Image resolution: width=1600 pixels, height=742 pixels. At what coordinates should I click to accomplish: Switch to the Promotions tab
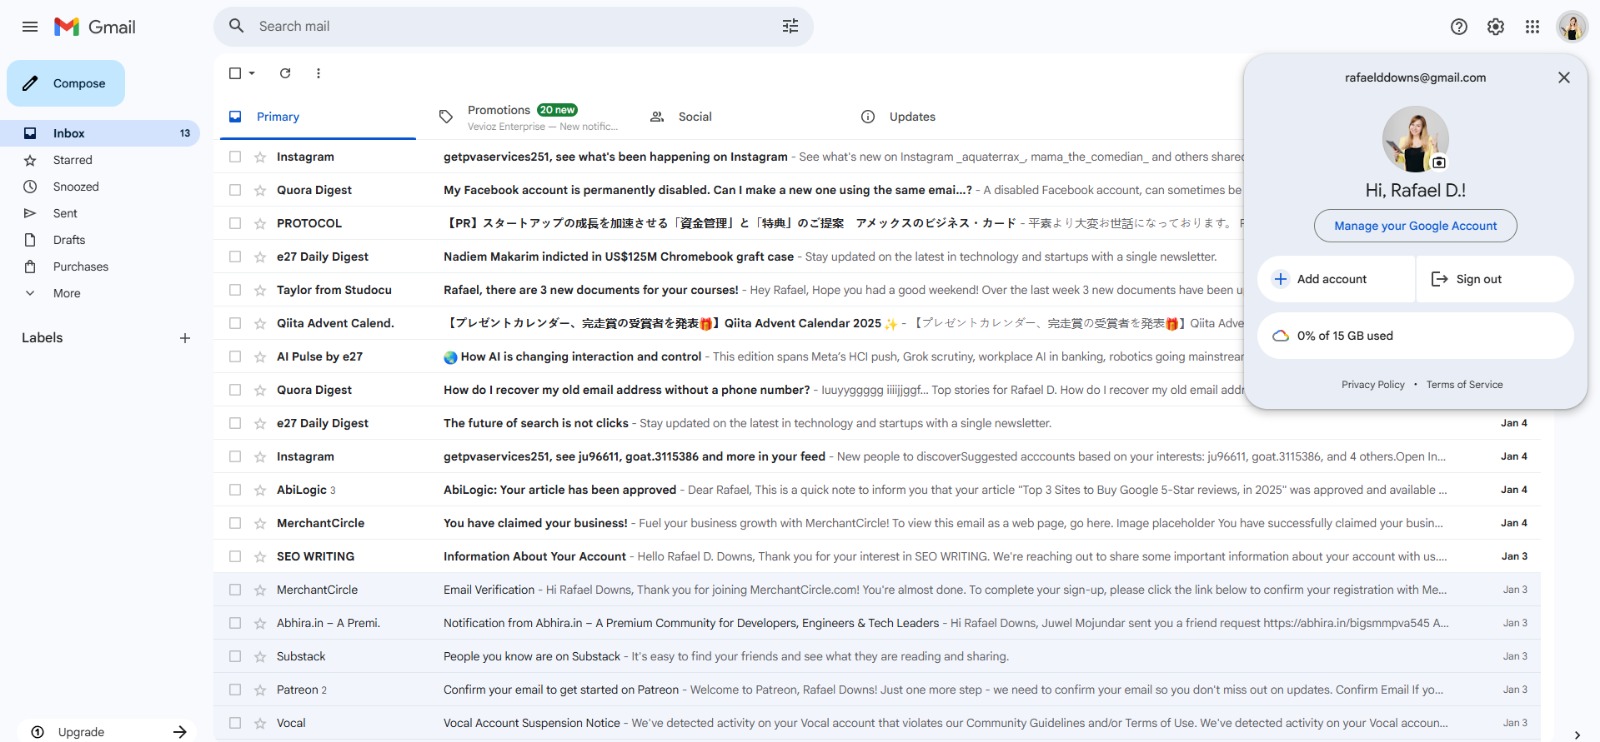pos(528,117)
